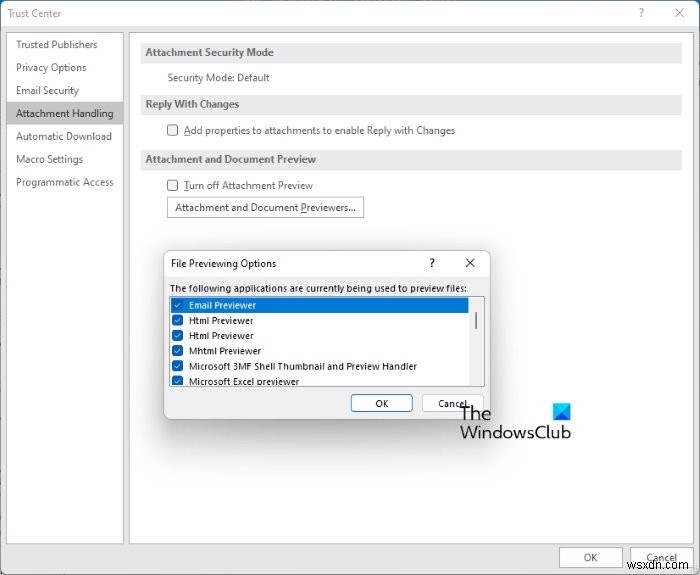Click the Security Mode: Default text
Viewport: 700px width, 575px height.
(218, 78)
